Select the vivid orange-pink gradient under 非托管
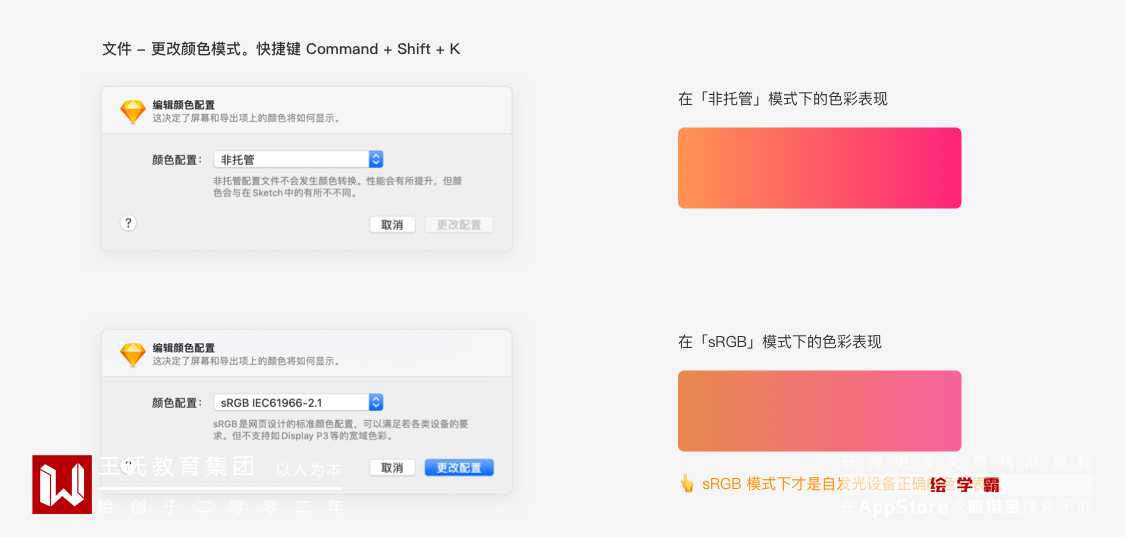Screen dimensions: 1125x537 click(x=819, y=168)
